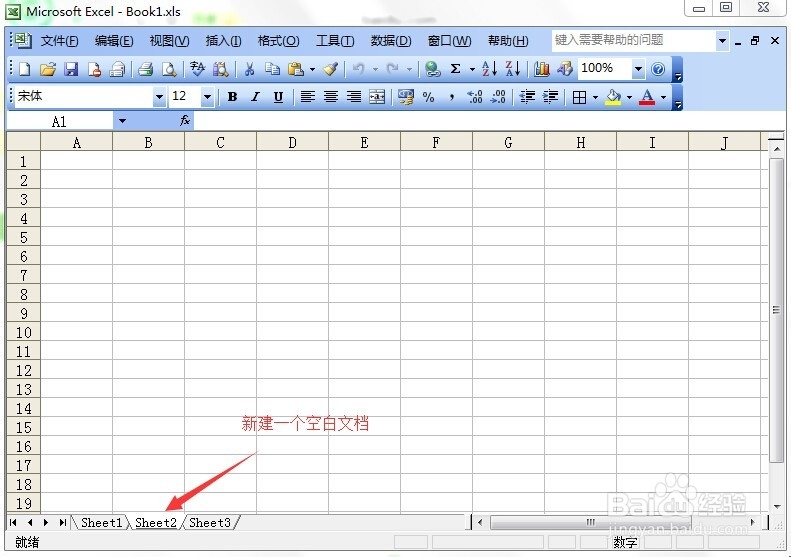The height and width of the screenshot is (557, 791).
Task: Decrease cell indent
Action: (x=527, y=96)
